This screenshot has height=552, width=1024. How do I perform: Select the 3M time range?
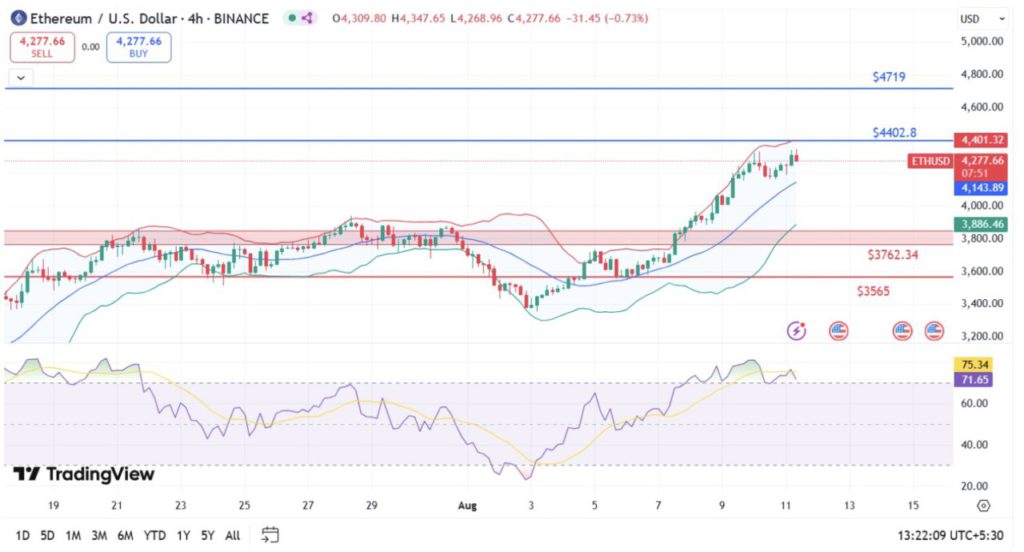coord(99,535)
